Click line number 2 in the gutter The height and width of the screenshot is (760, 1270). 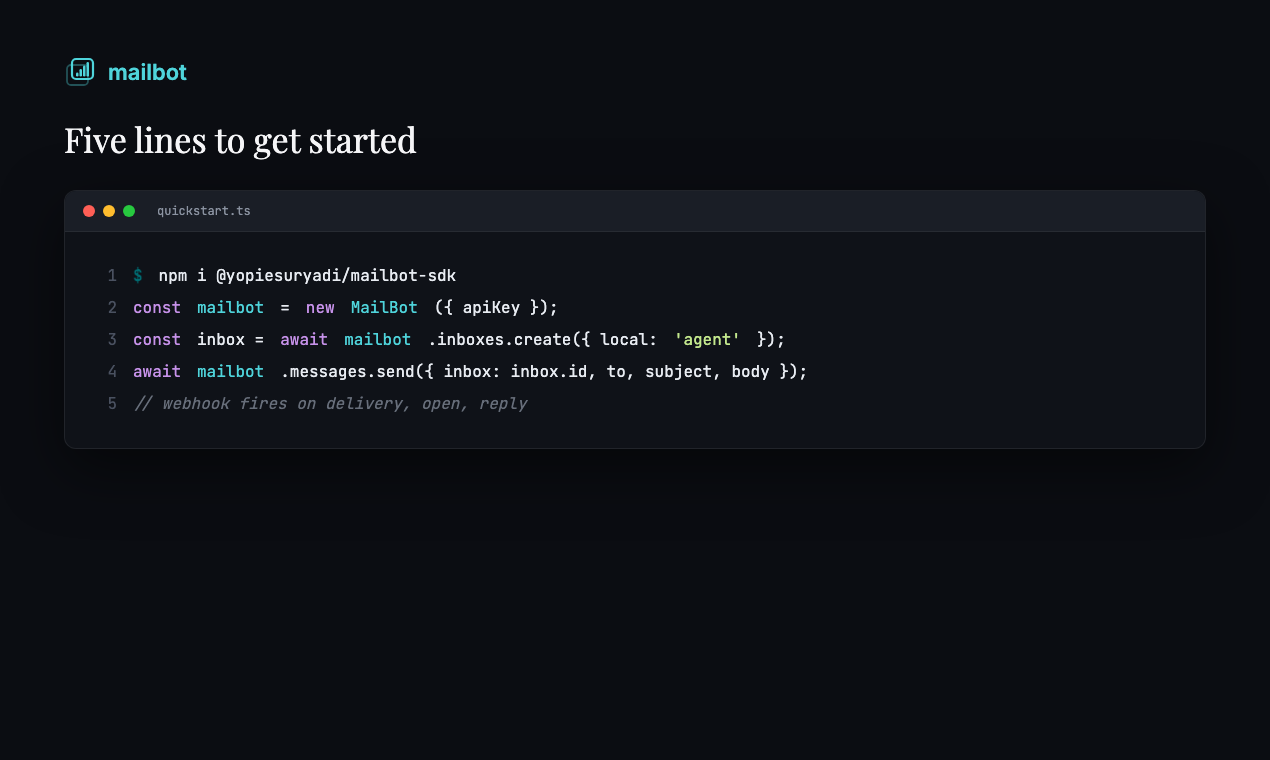pos(112,307)
